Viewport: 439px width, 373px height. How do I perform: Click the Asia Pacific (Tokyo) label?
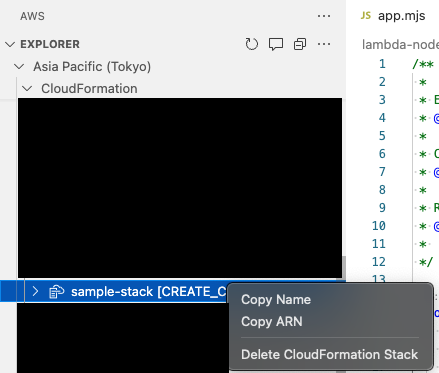(92, 66)
